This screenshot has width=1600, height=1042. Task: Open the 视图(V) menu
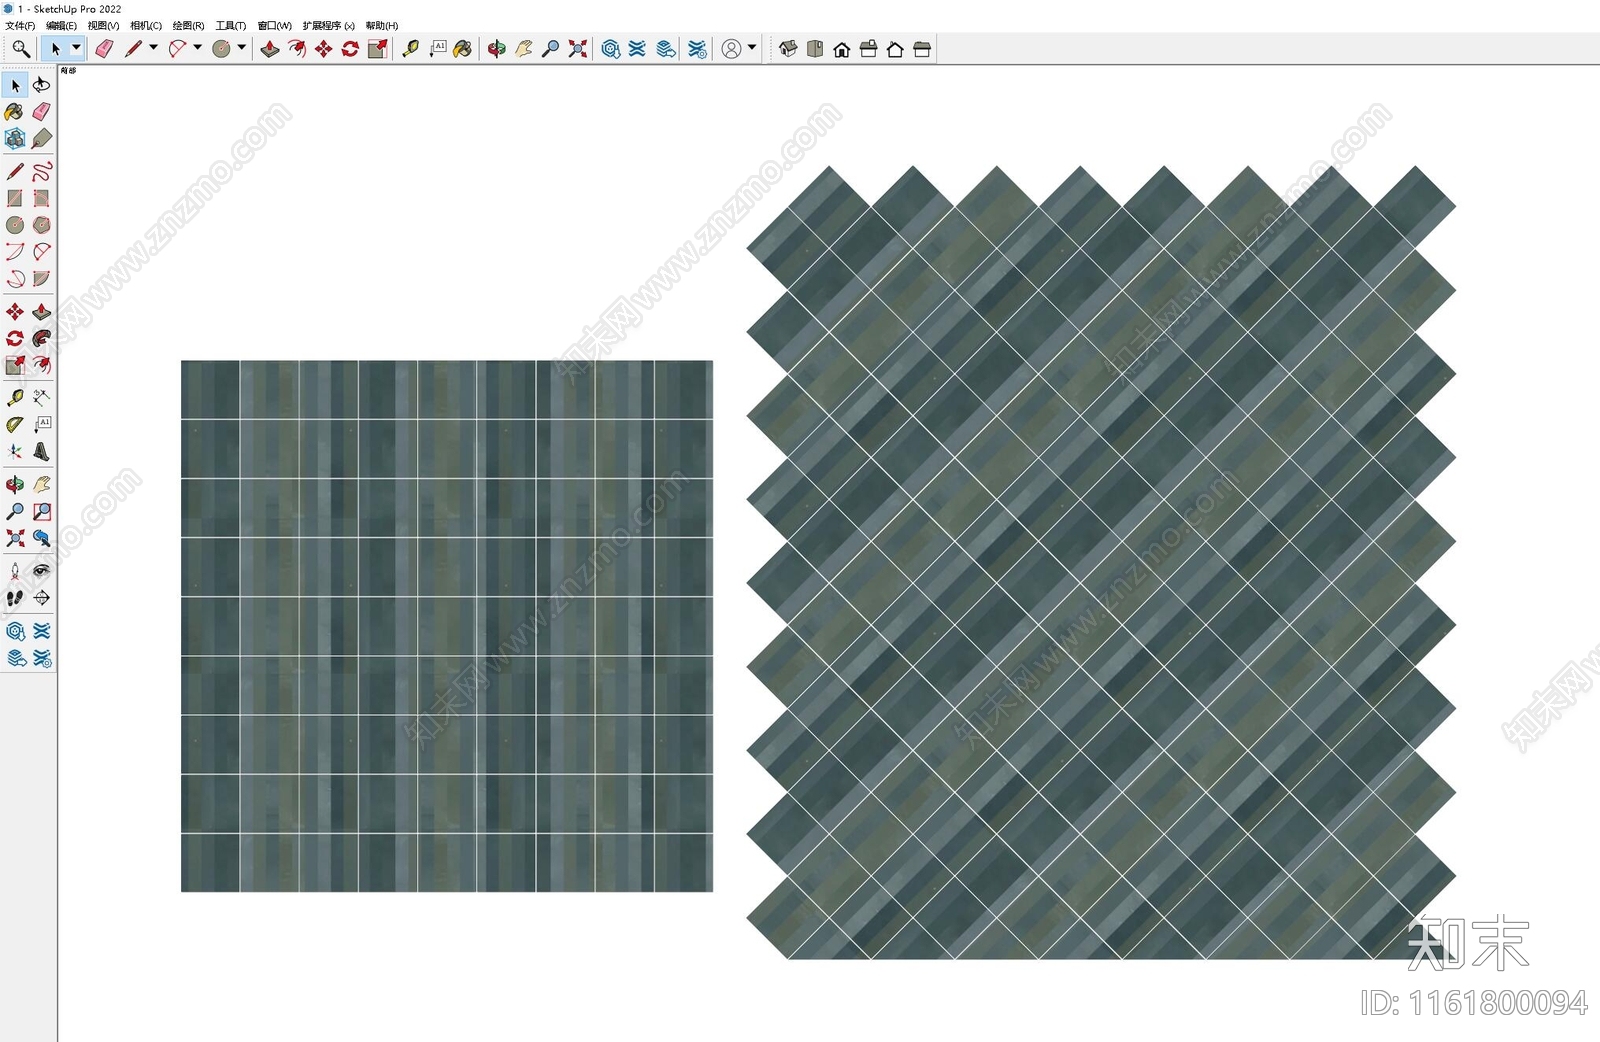103,26
